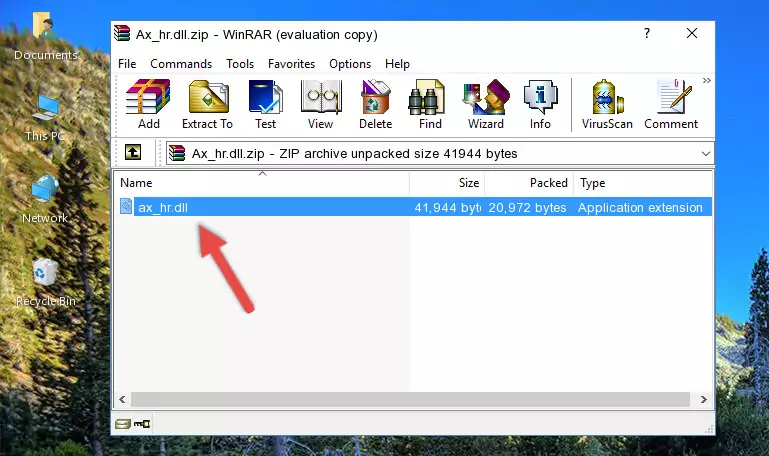Click the Comment toolbar icon
This screenshot has width=769, height=456.
click(x=671, y=104)
